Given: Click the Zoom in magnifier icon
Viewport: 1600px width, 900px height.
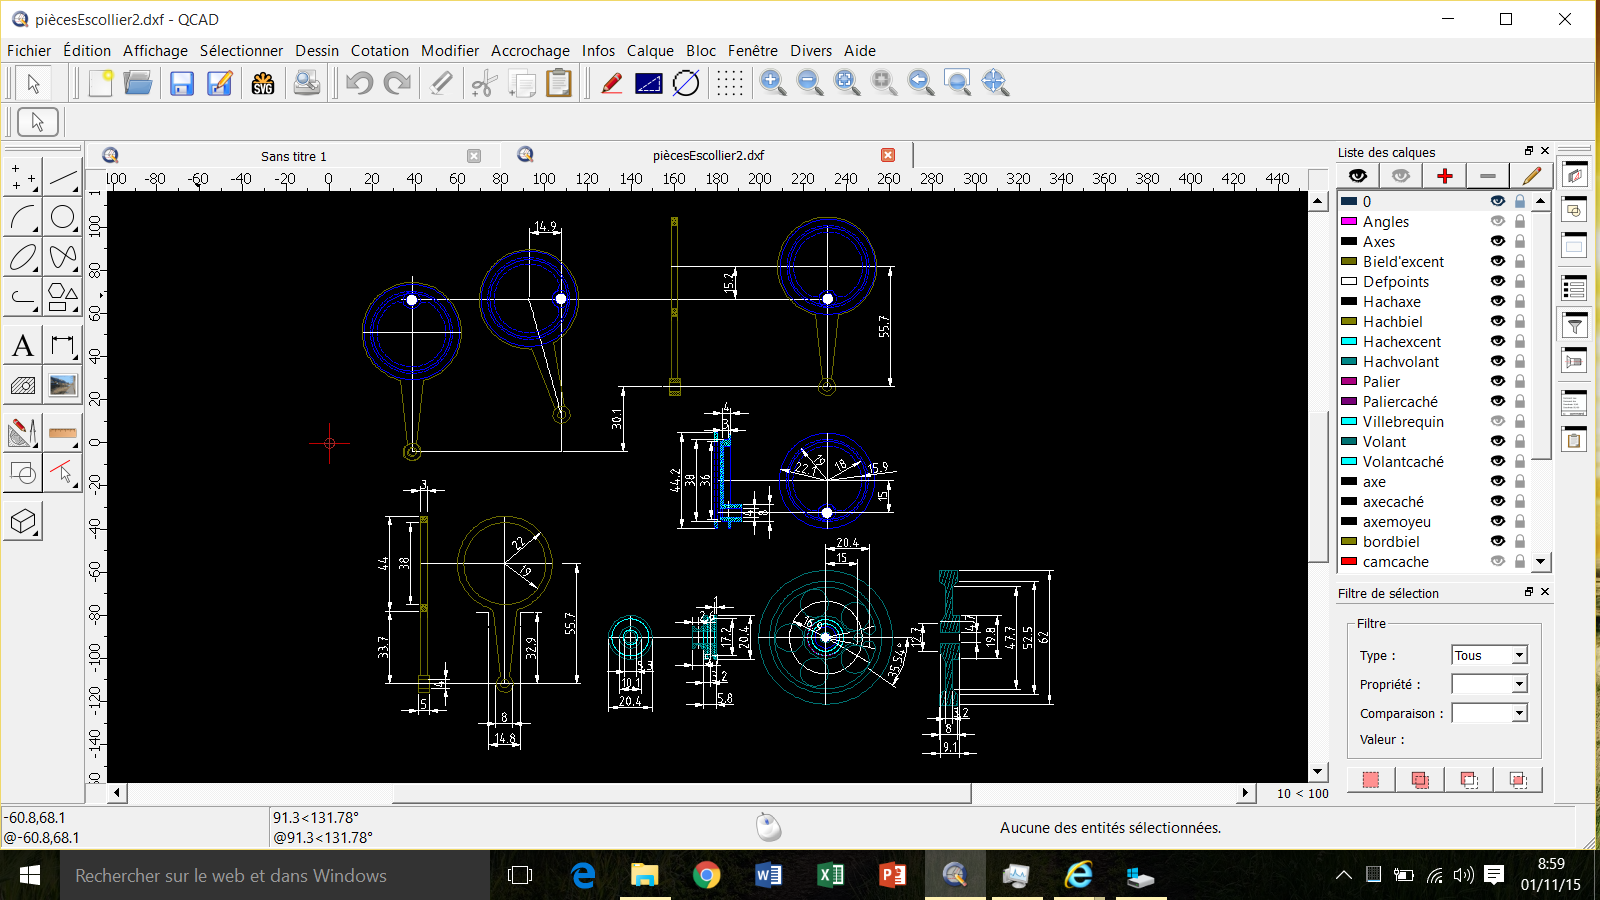Looking at the screenshot, I should point(772,84).
